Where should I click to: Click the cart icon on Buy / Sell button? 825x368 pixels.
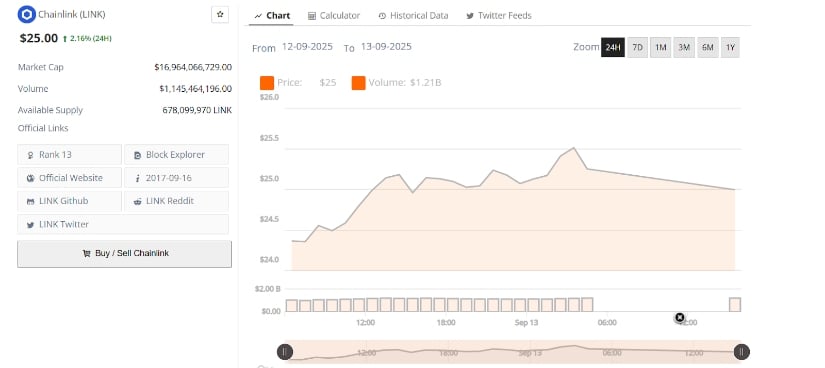point(86,253)
